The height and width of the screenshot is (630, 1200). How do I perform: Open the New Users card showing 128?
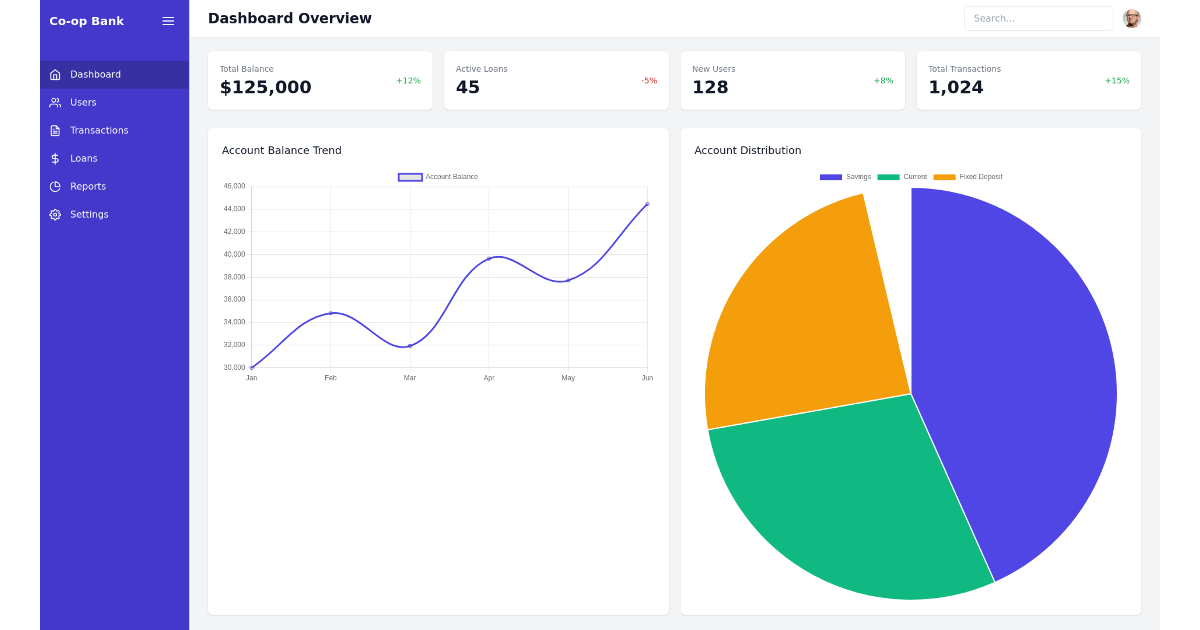(792, 80)
